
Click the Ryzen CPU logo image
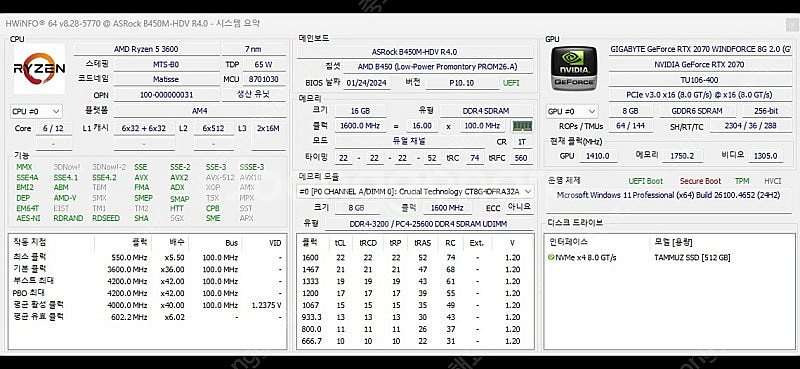click(x=39, y=69)
